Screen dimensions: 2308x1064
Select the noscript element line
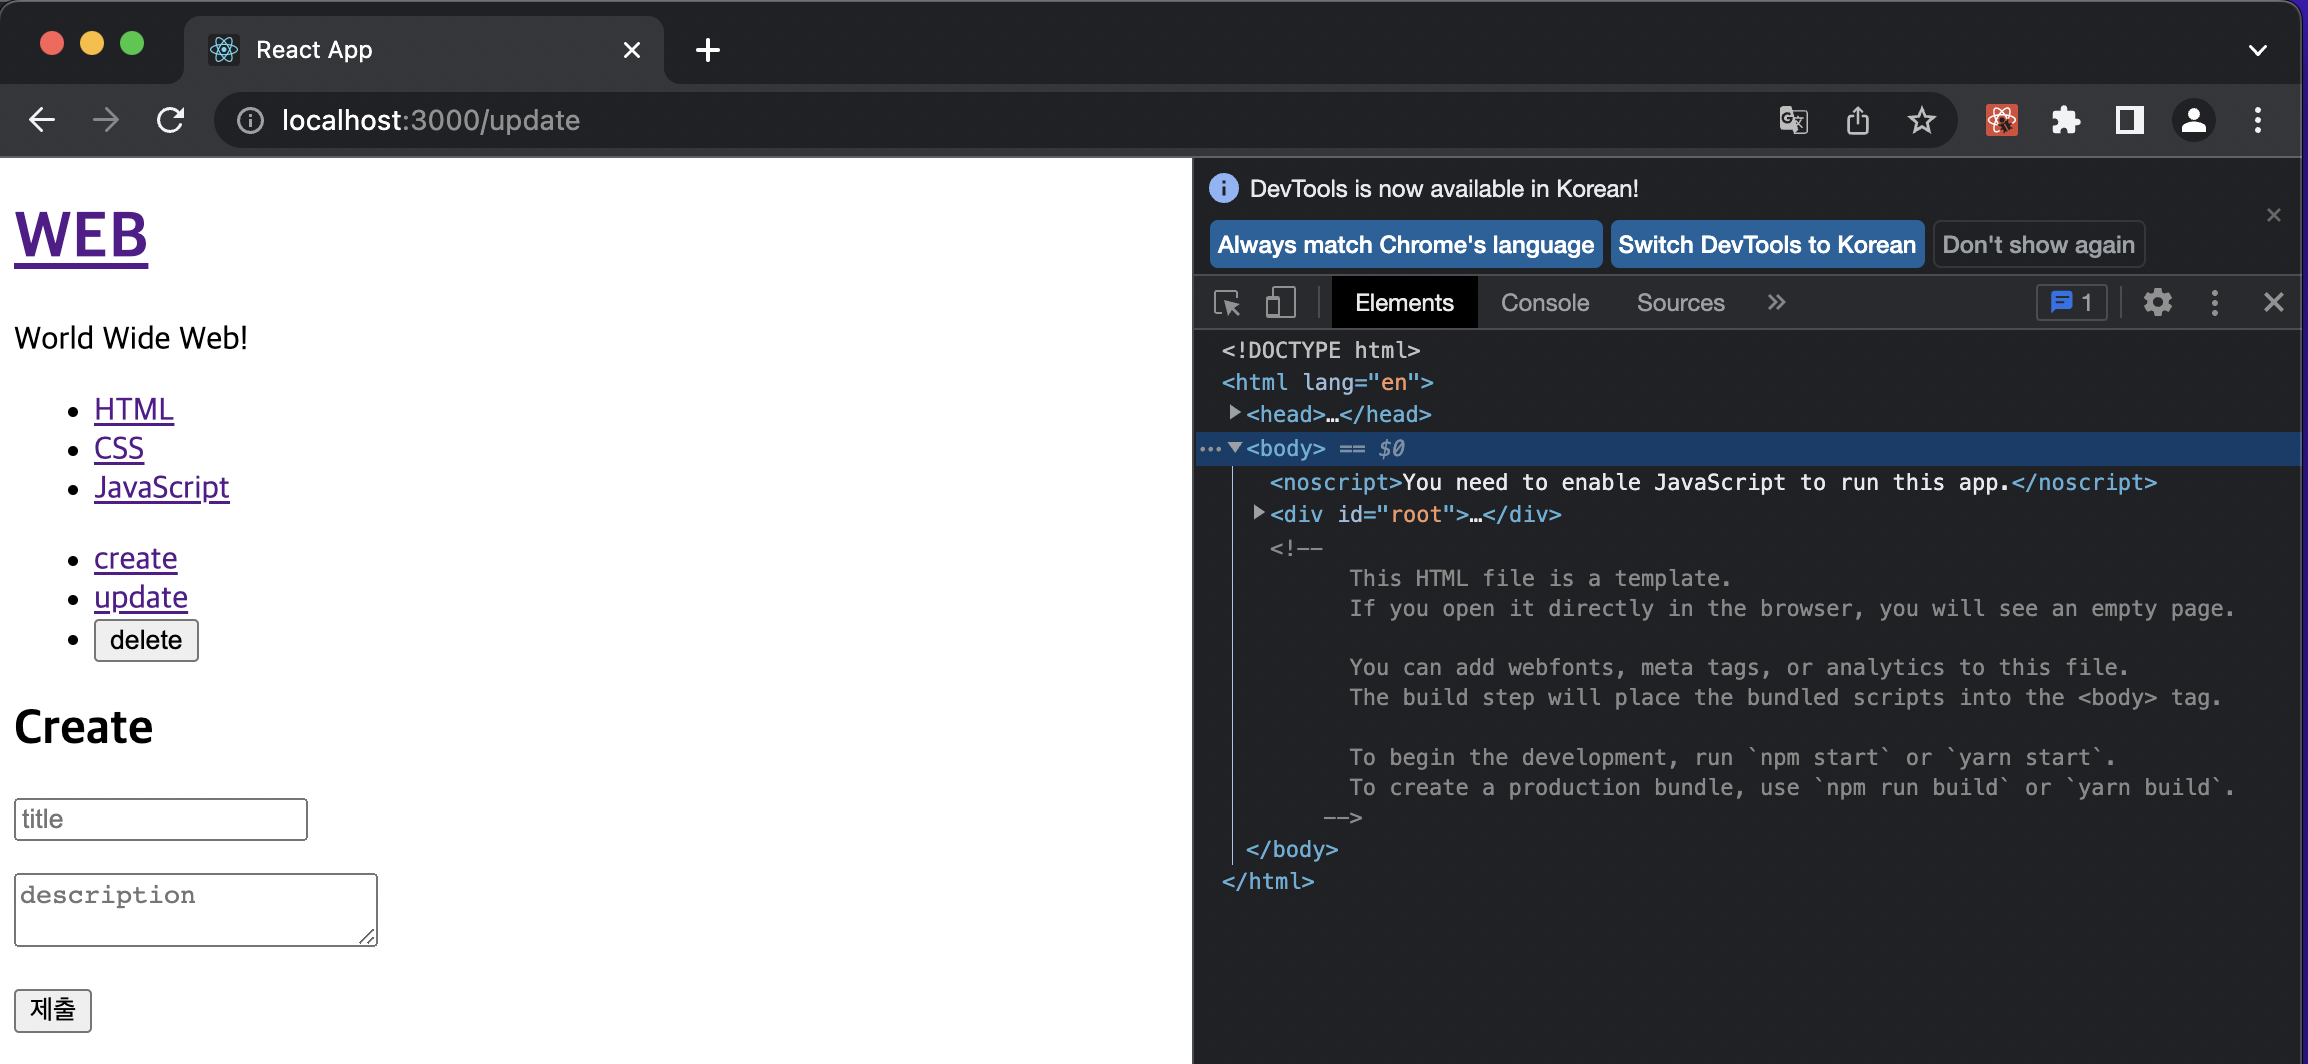pos(1713,482)
